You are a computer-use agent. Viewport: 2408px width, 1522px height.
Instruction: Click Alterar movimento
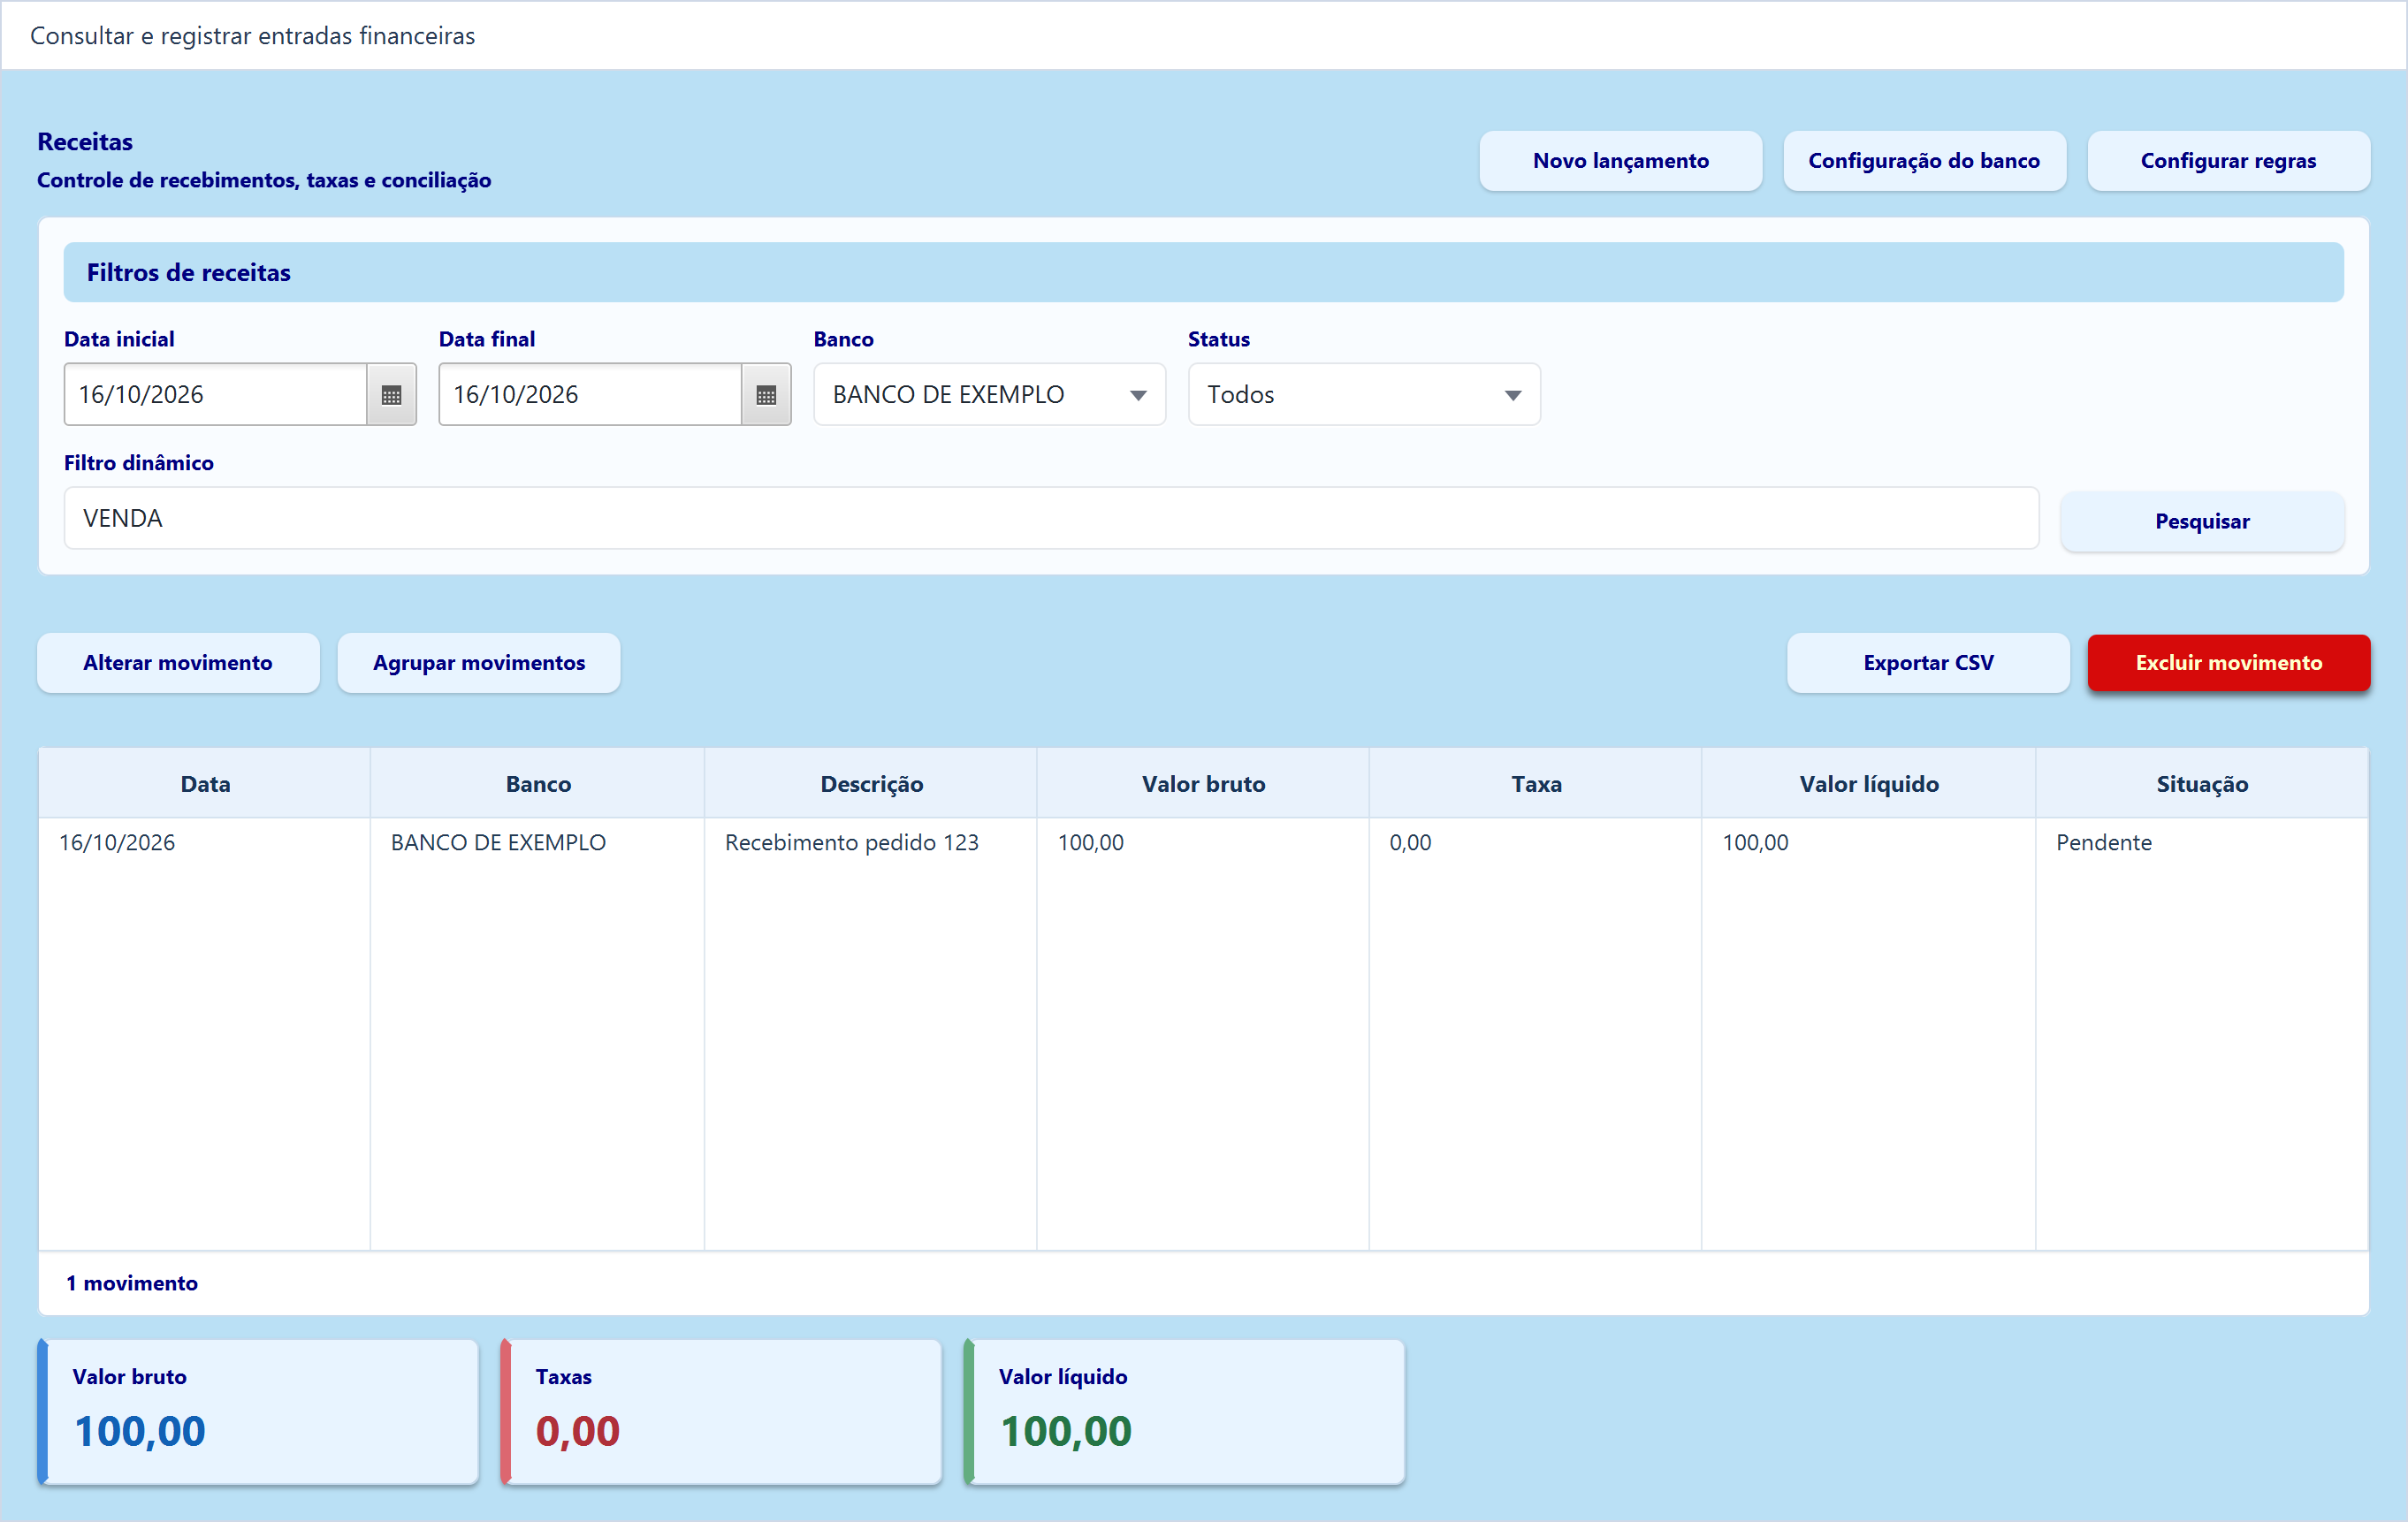[178, 663]
